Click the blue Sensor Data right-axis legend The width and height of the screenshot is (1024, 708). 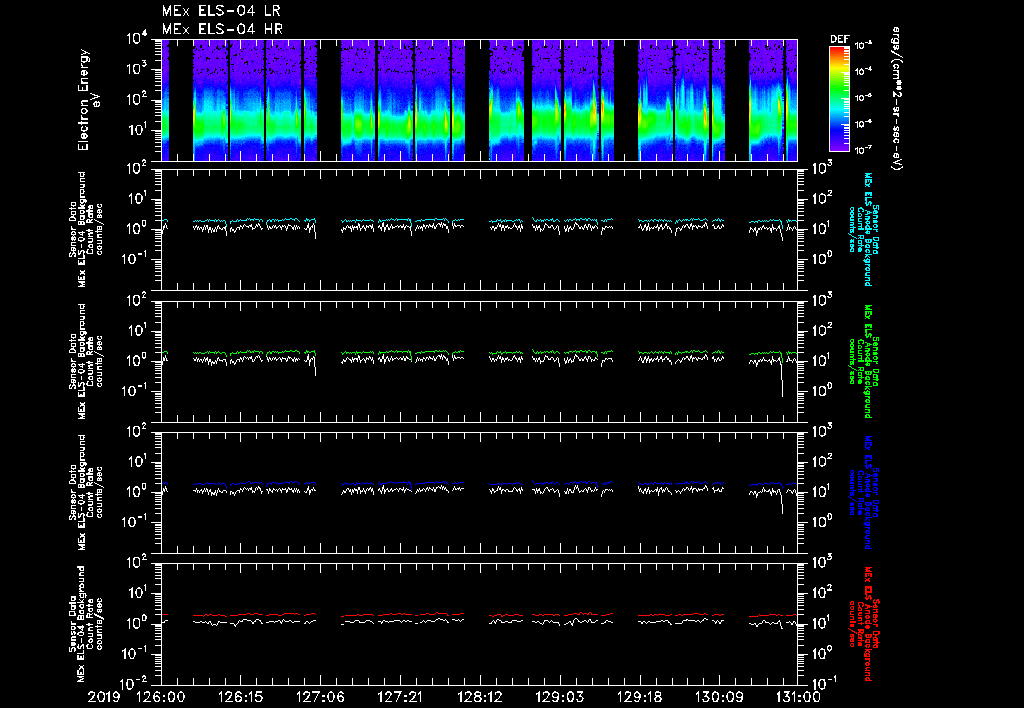[864, 493]
